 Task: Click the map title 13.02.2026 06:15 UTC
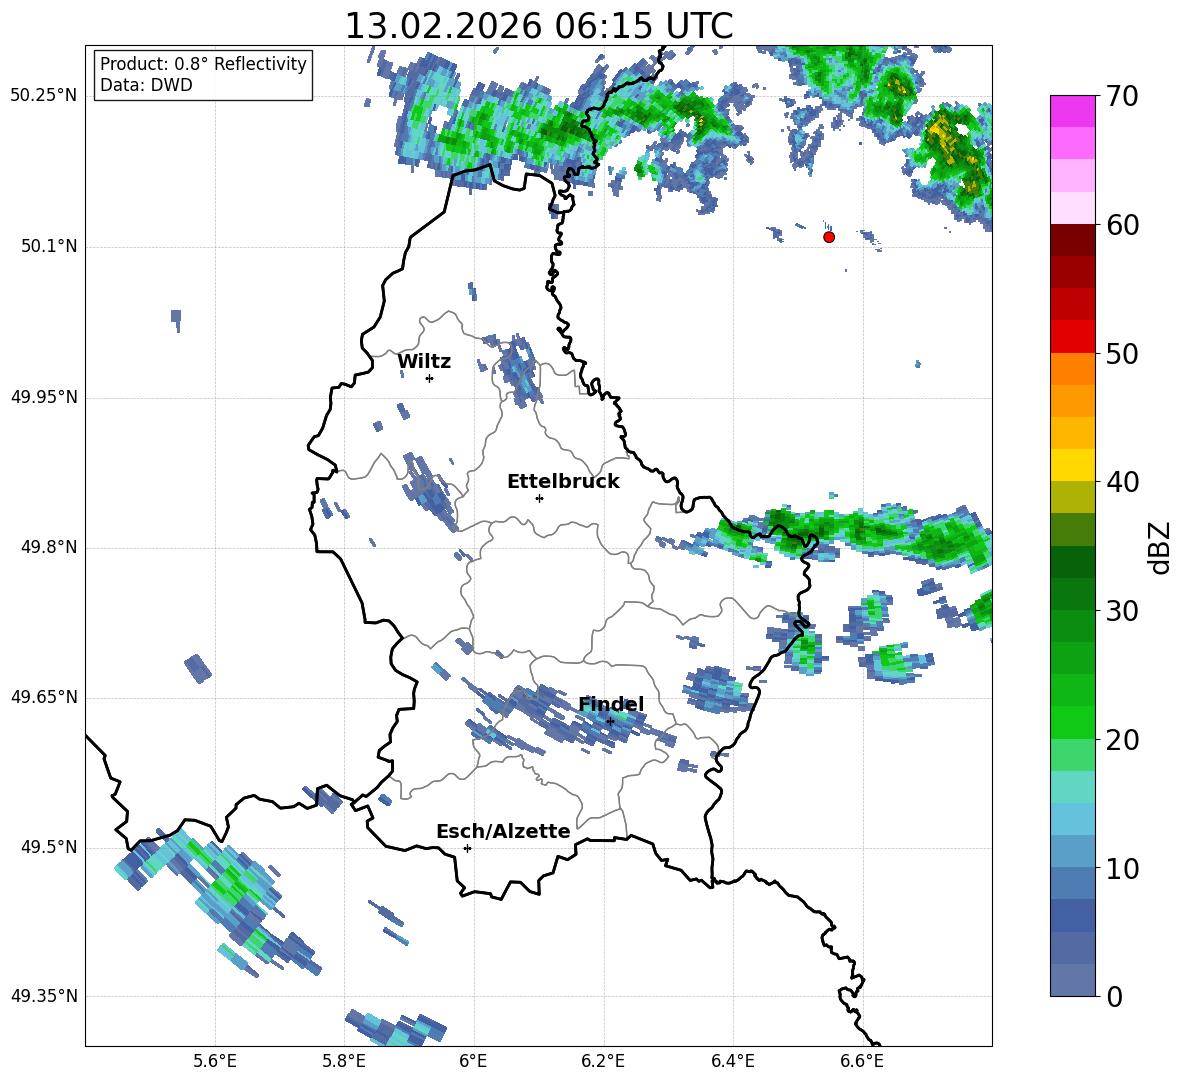pos(538,26)
